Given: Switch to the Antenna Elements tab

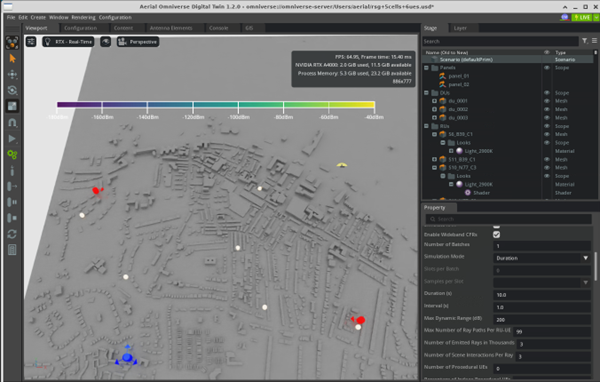Looking at the screenshot, I should [171, 28].
